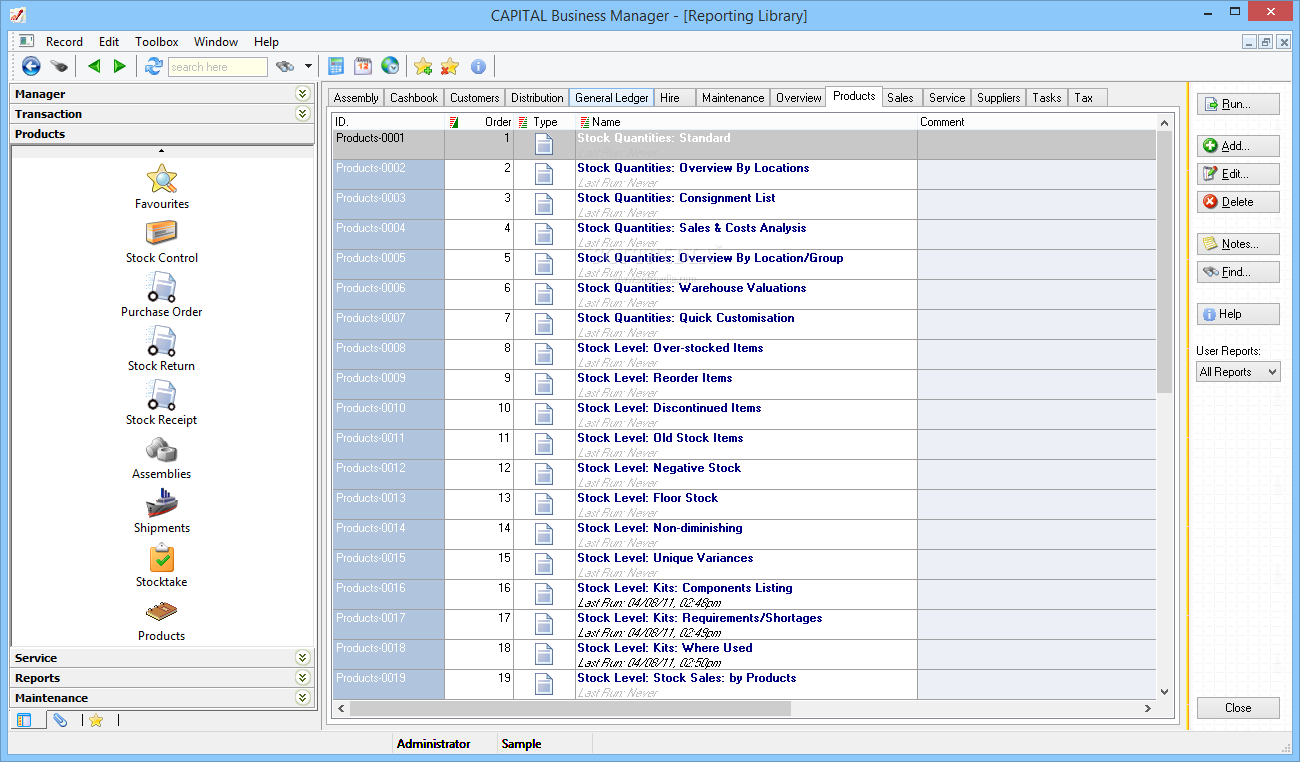1300x762 pixels.
Task: Click the Products section header in sidebar
Action: coord(162,134)
